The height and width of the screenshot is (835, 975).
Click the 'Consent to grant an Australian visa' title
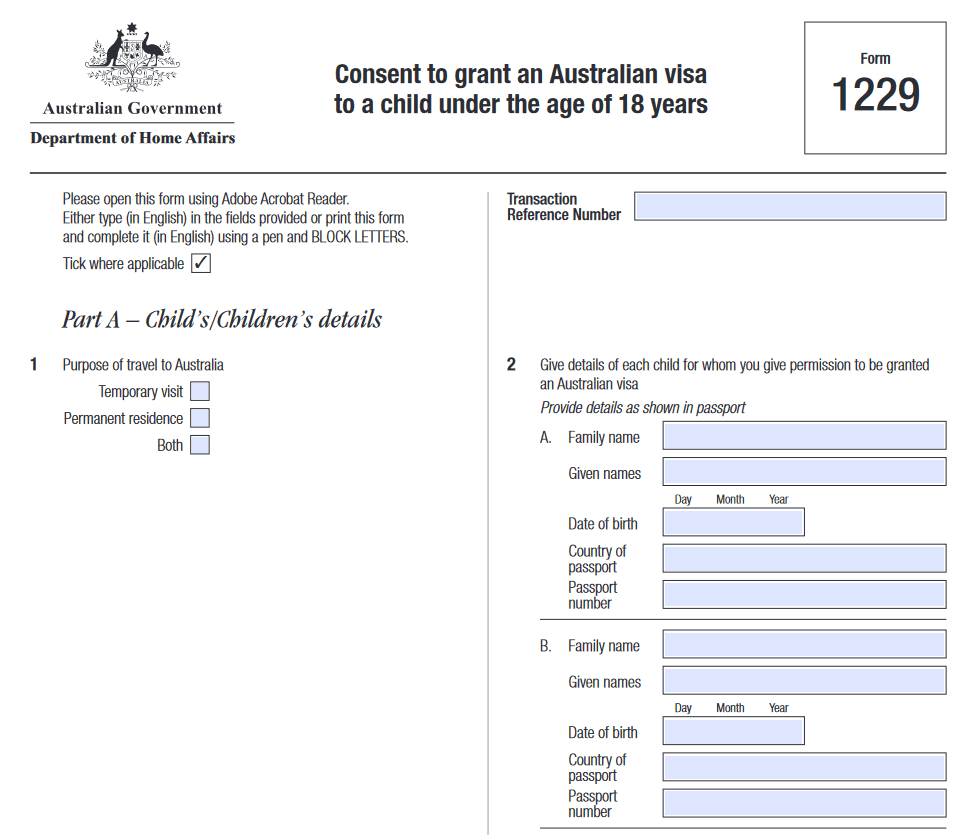pos(520,89)
